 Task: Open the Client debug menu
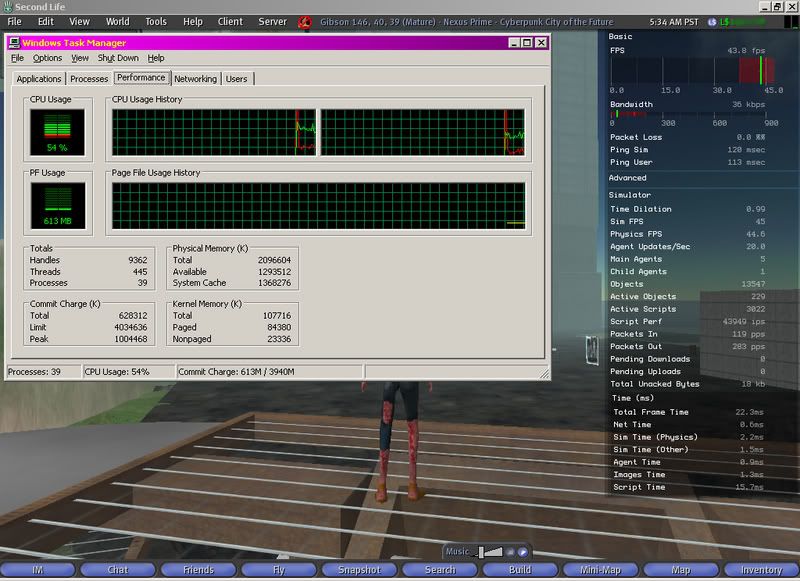pos(230,21)
